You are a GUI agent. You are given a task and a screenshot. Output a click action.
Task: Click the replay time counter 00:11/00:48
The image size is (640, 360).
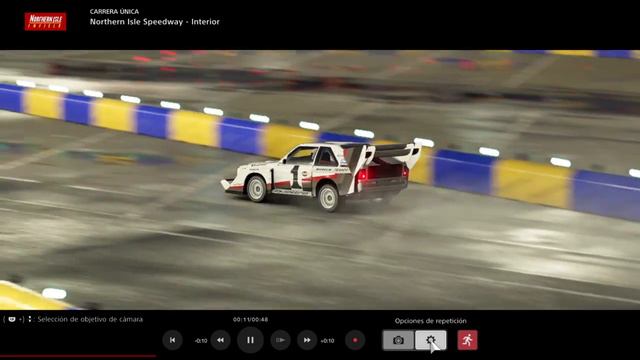pyautogui.click(x=251, y=320)
